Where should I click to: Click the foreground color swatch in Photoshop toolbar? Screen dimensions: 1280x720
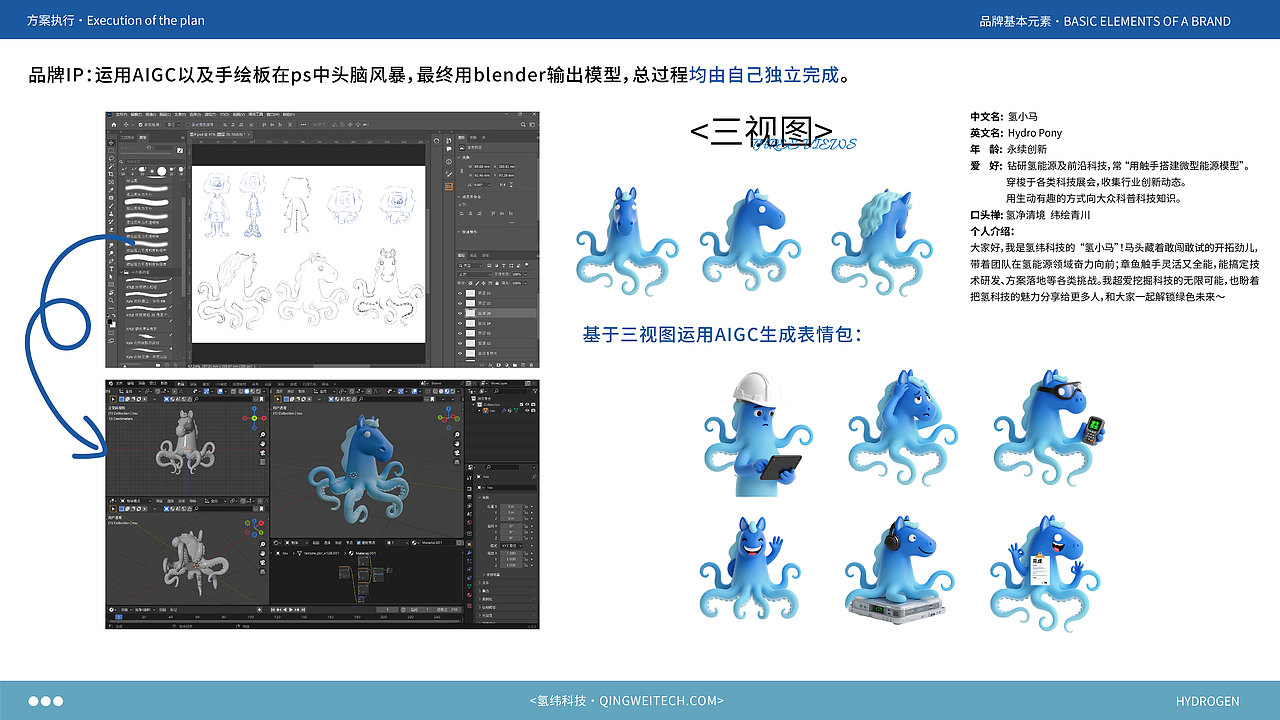(112, 320)
